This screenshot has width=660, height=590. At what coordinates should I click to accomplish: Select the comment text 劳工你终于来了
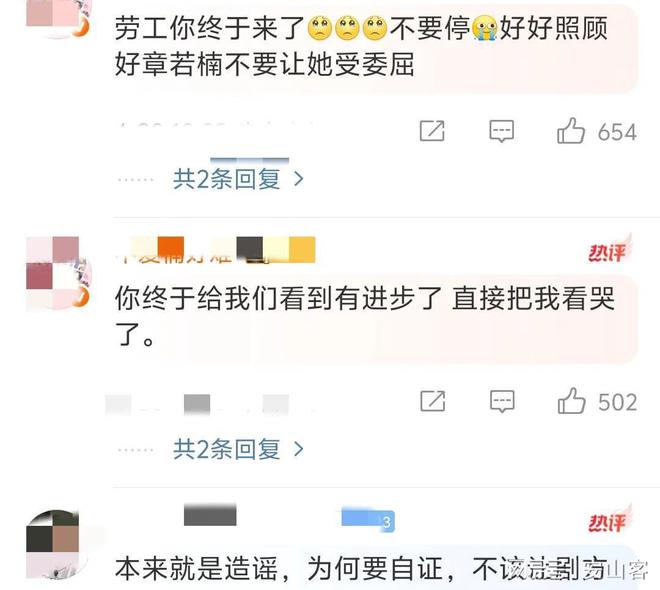click(x=210, y=29)
